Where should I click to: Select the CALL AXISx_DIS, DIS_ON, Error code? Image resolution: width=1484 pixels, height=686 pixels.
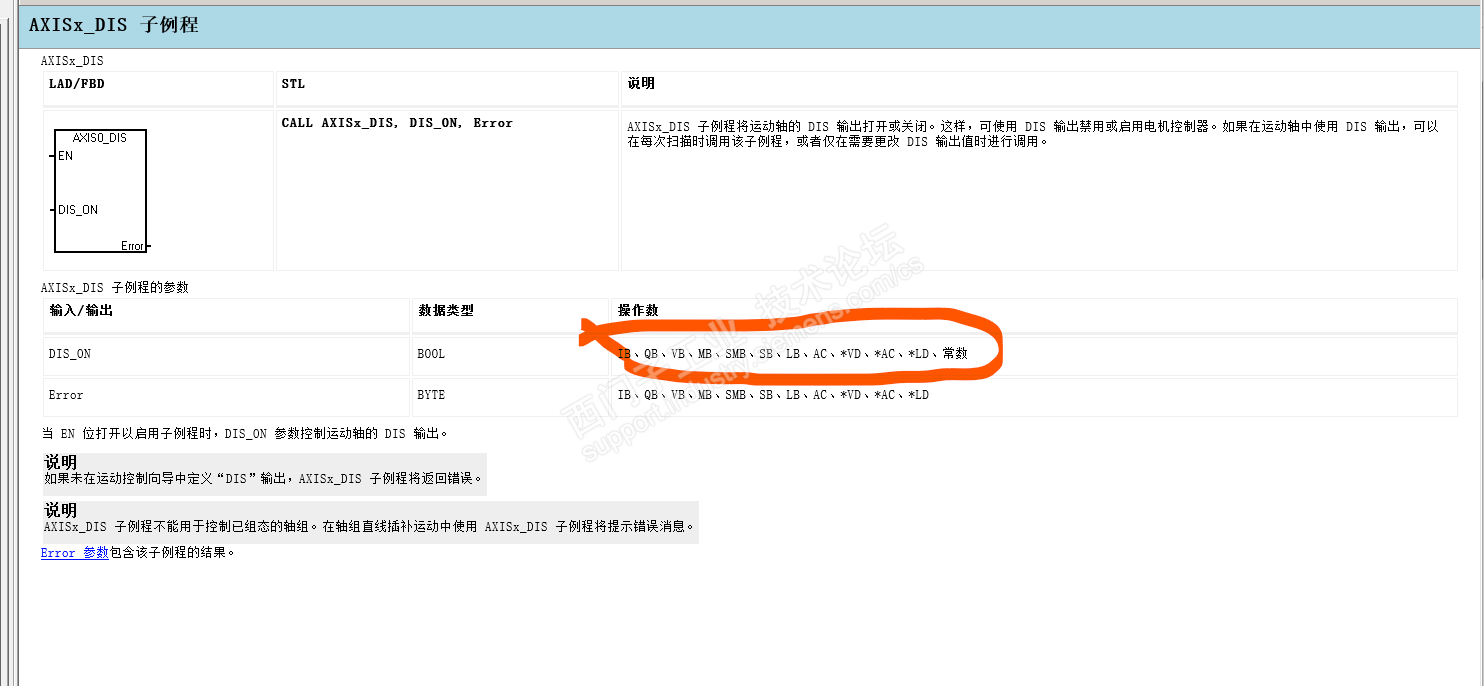[x=397, y=123]
